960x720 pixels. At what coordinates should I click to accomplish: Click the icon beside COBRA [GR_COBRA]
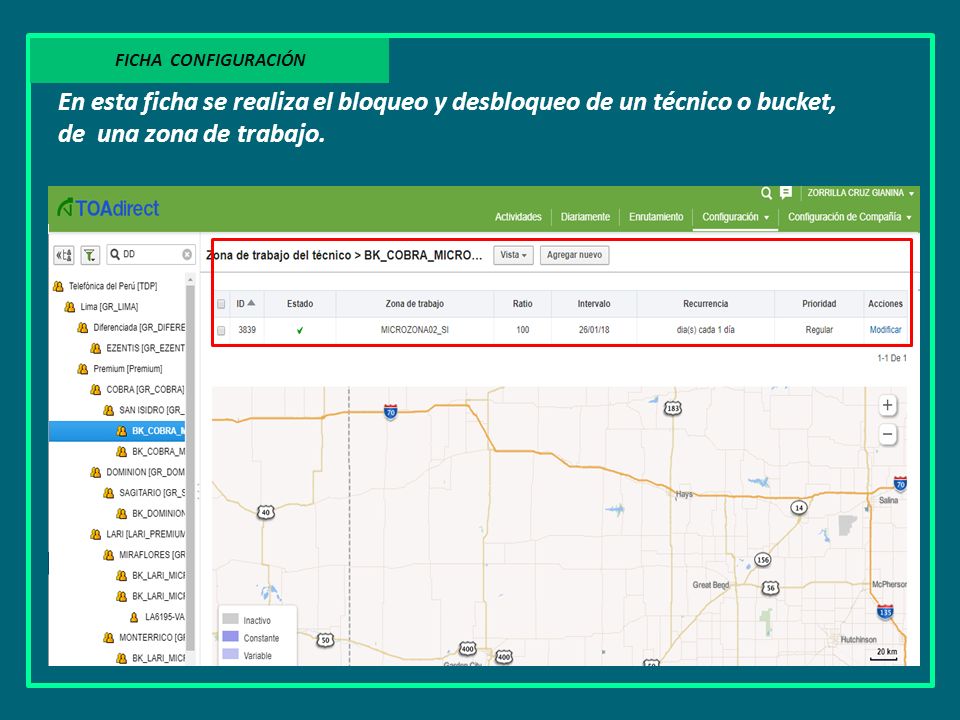pyautogui.click(x=96, y=389)
